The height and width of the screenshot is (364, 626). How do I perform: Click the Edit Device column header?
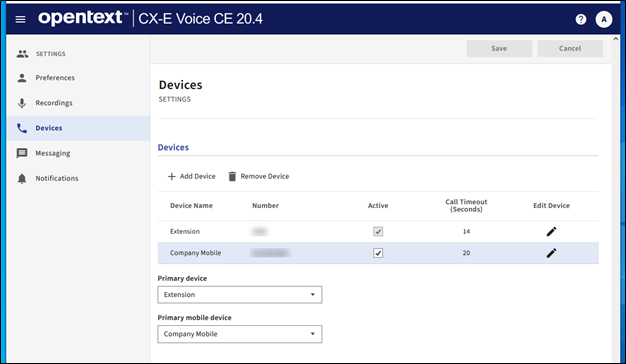pos(551,206)
